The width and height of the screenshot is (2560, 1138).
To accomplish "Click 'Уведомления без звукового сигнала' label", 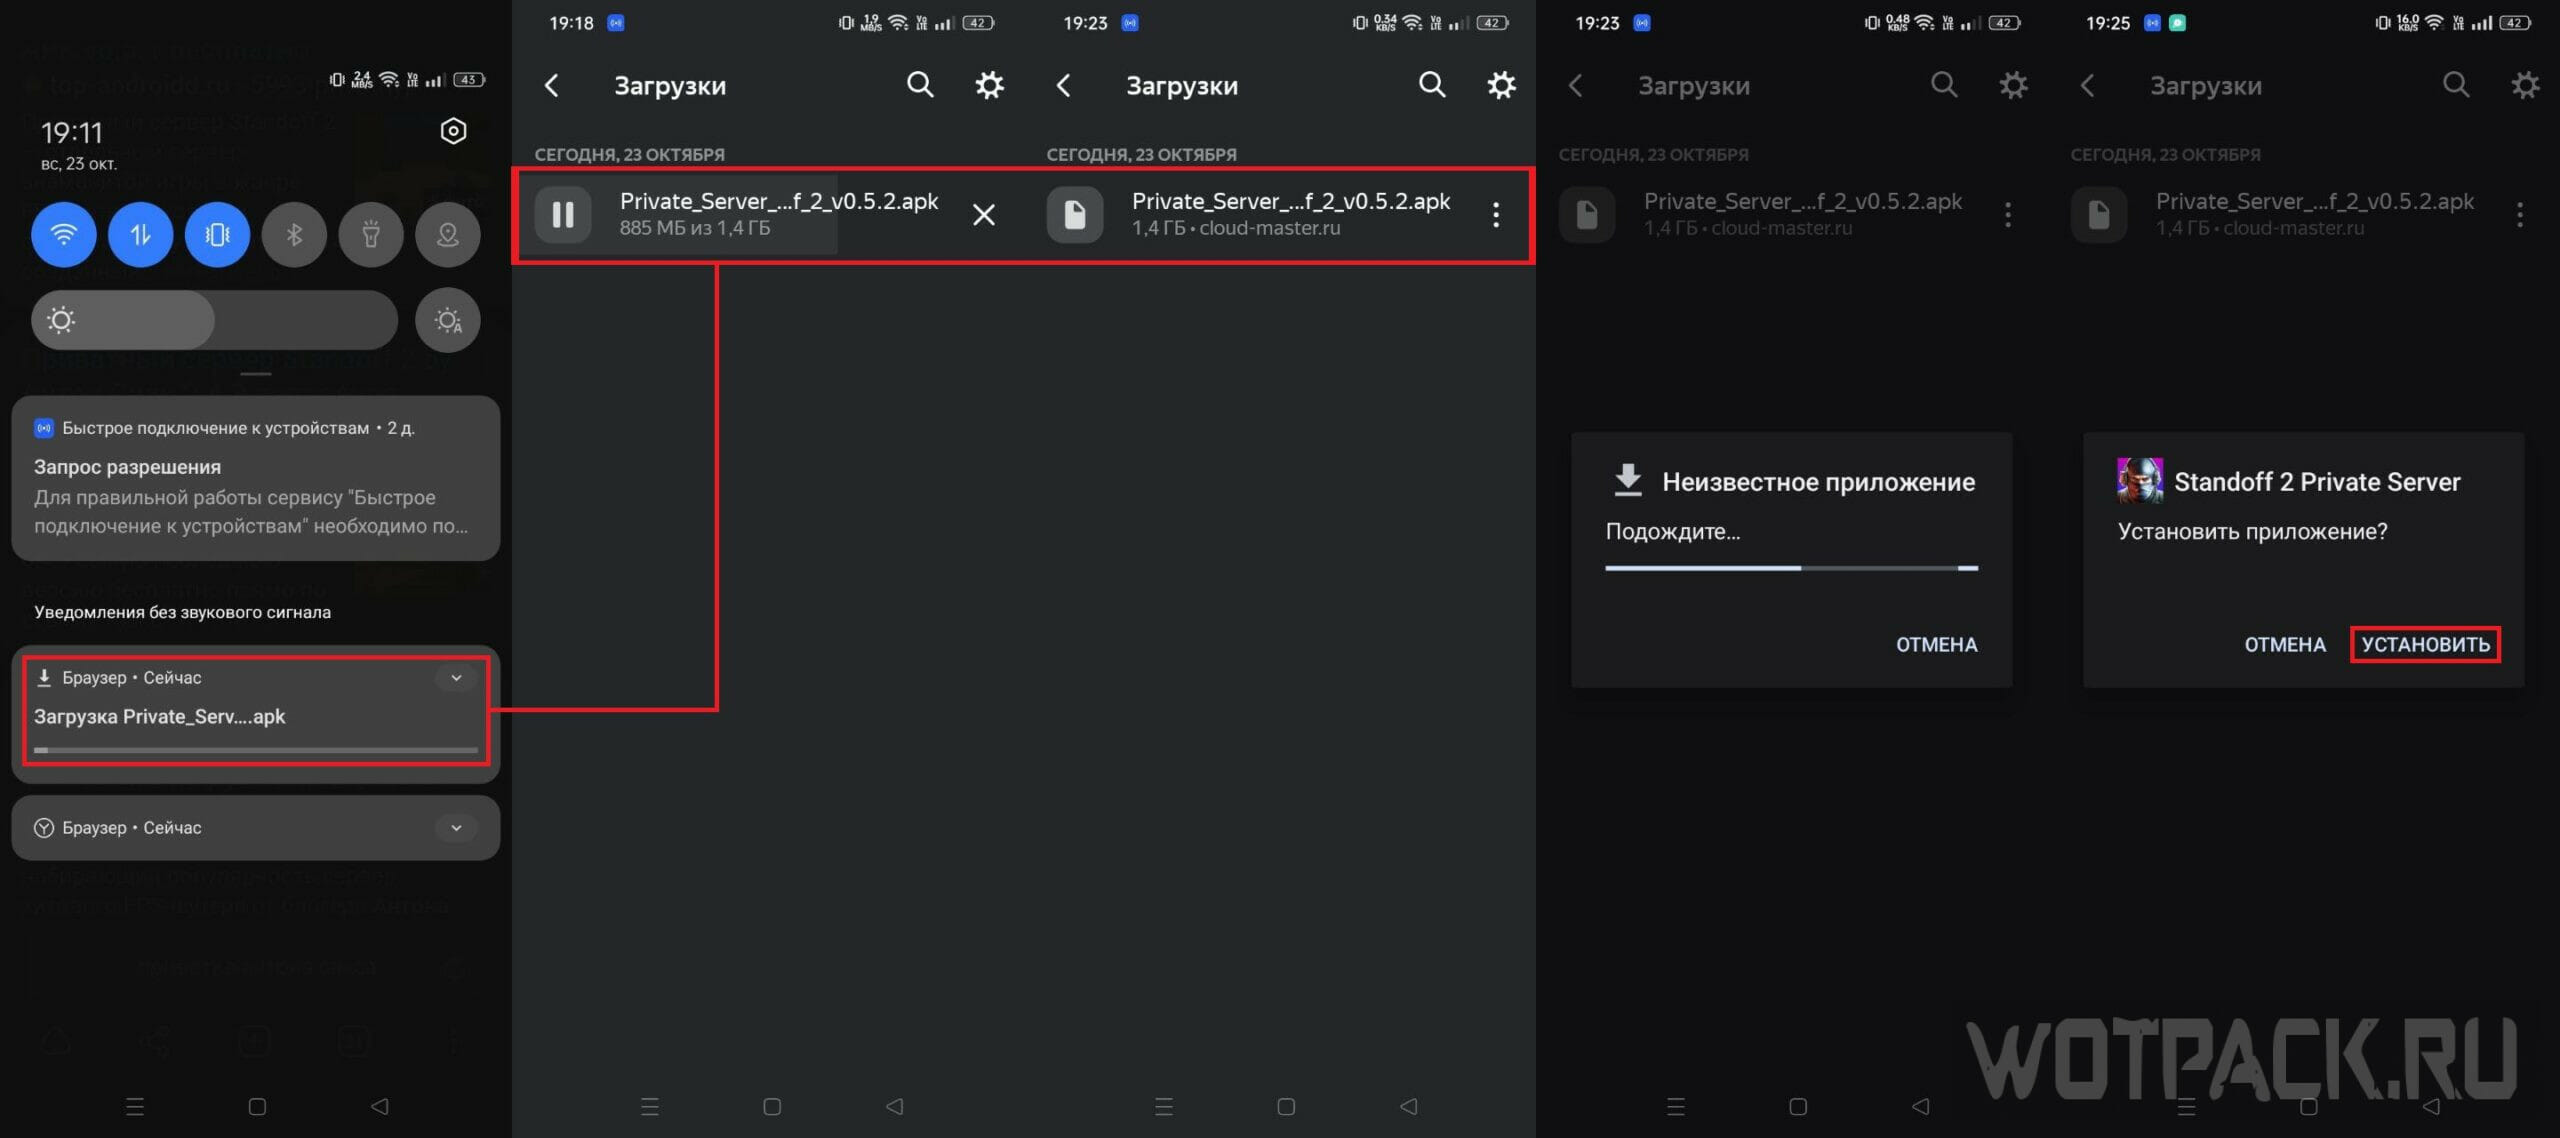I will pyautogui.click(x=182, y=612).
